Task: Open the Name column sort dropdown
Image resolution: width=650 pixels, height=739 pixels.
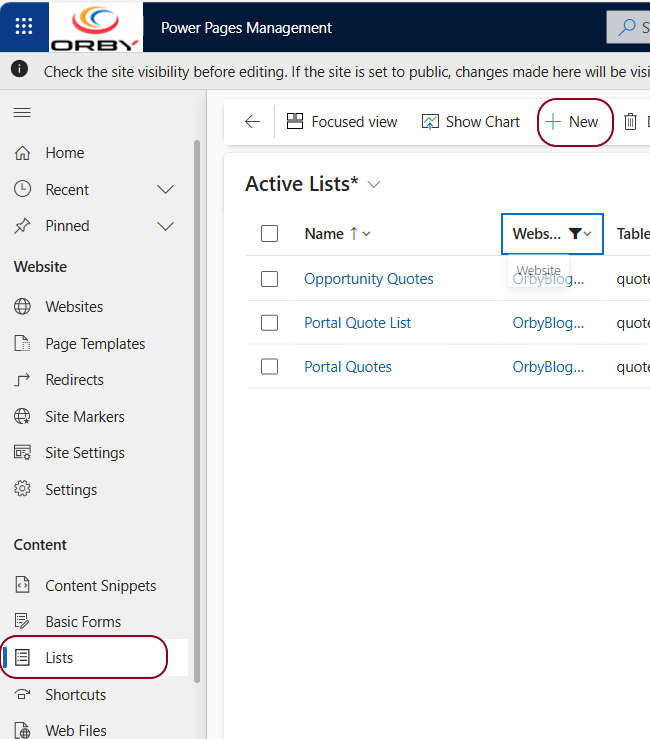Action: [x=367, y=234]
